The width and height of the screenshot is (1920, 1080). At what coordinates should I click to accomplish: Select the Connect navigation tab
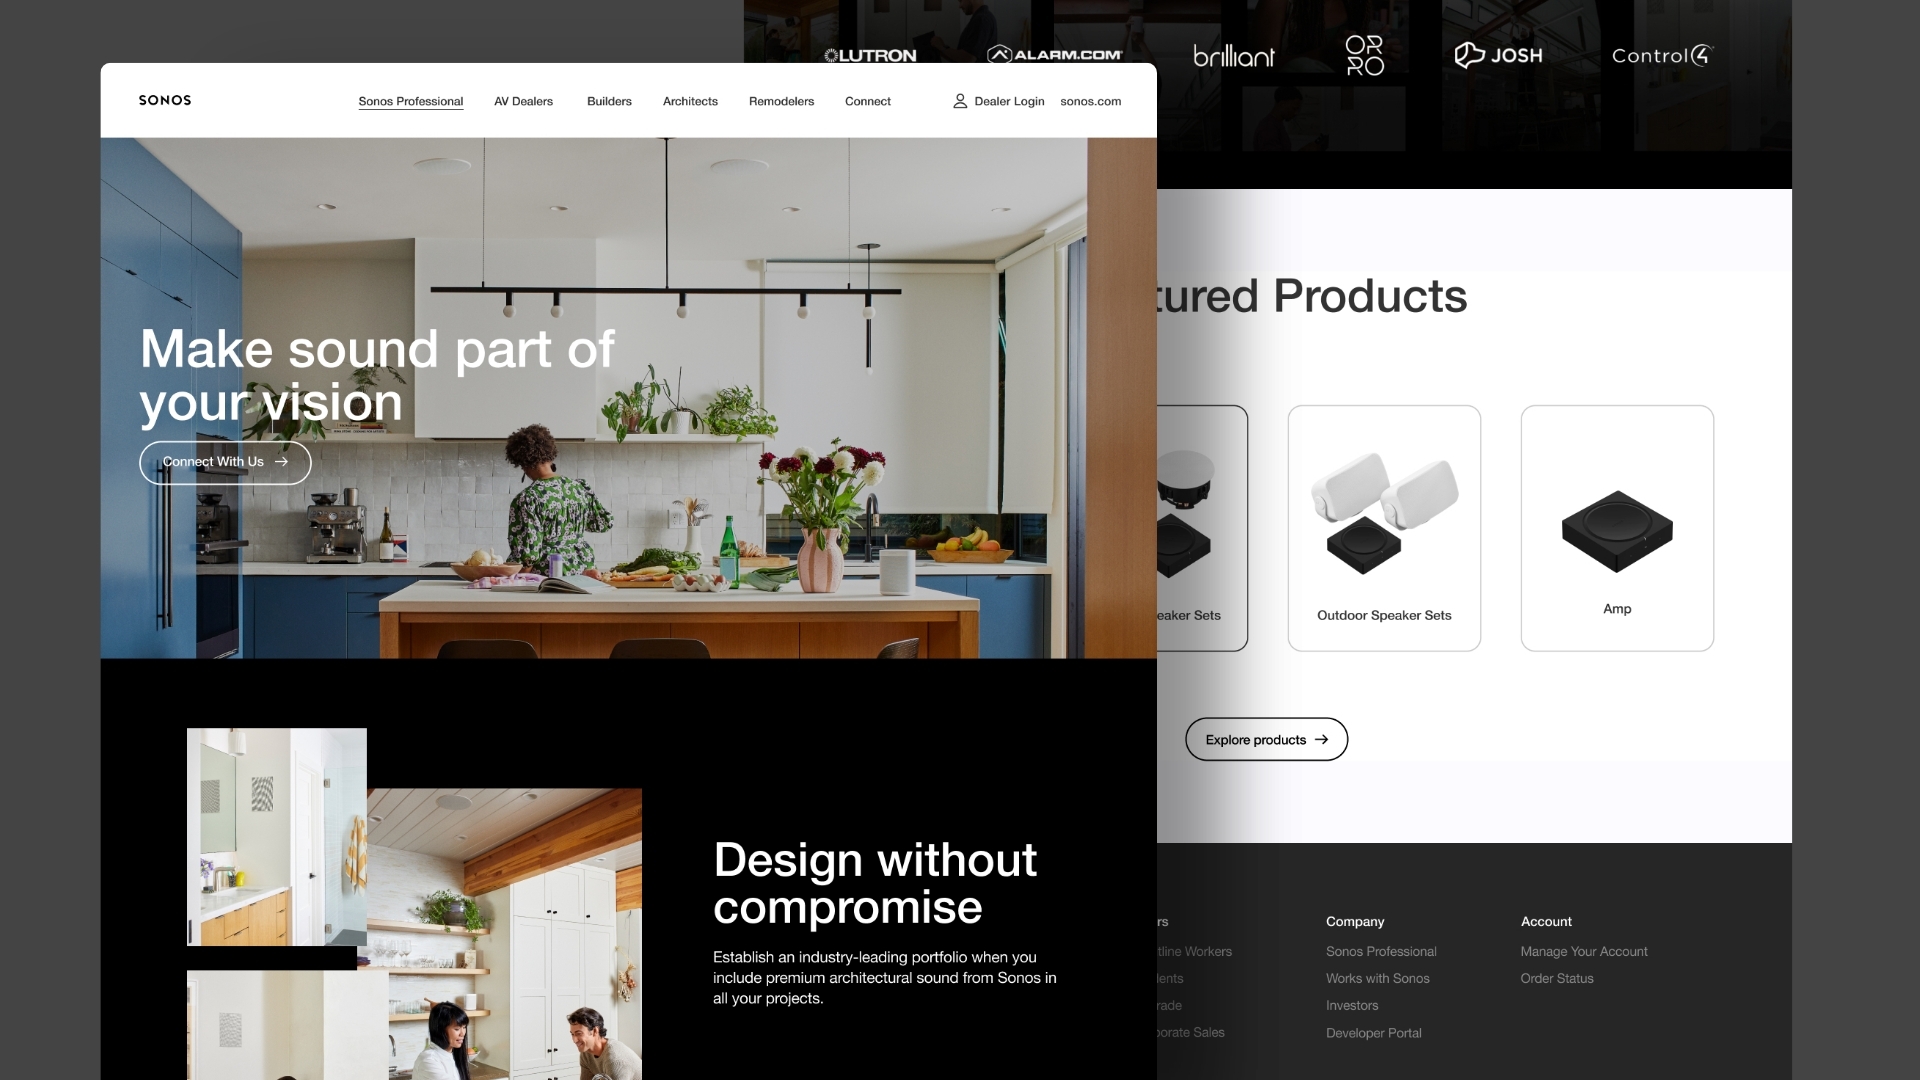[868, 100]
